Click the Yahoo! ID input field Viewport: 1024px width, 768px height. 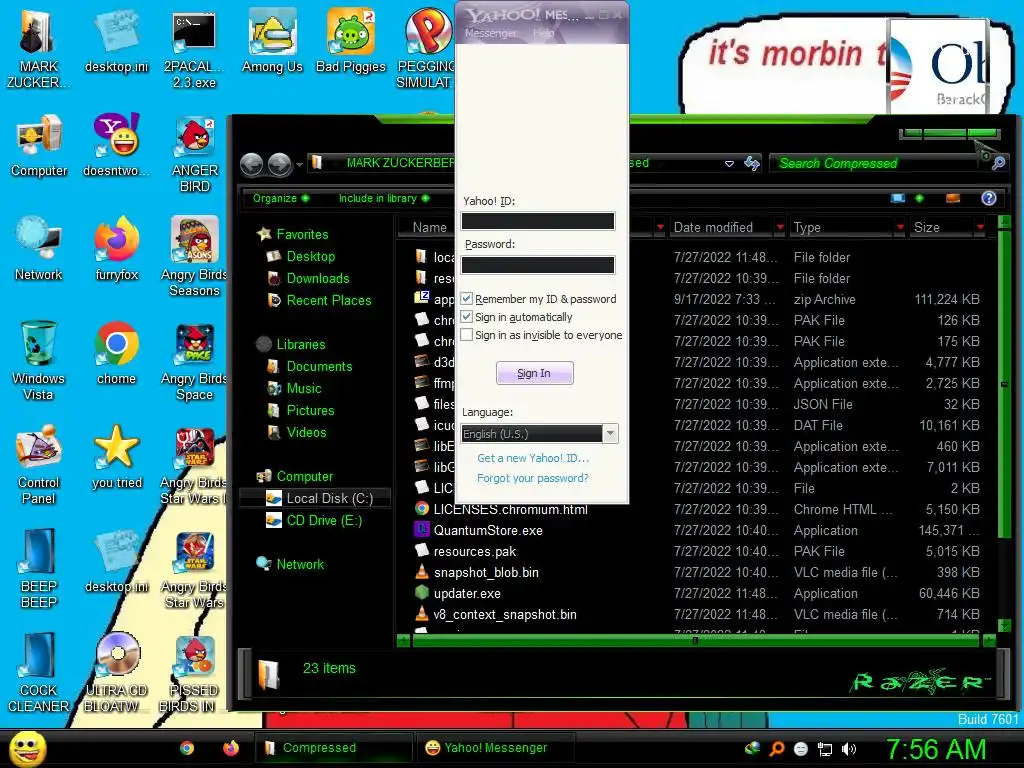point(538,221)
